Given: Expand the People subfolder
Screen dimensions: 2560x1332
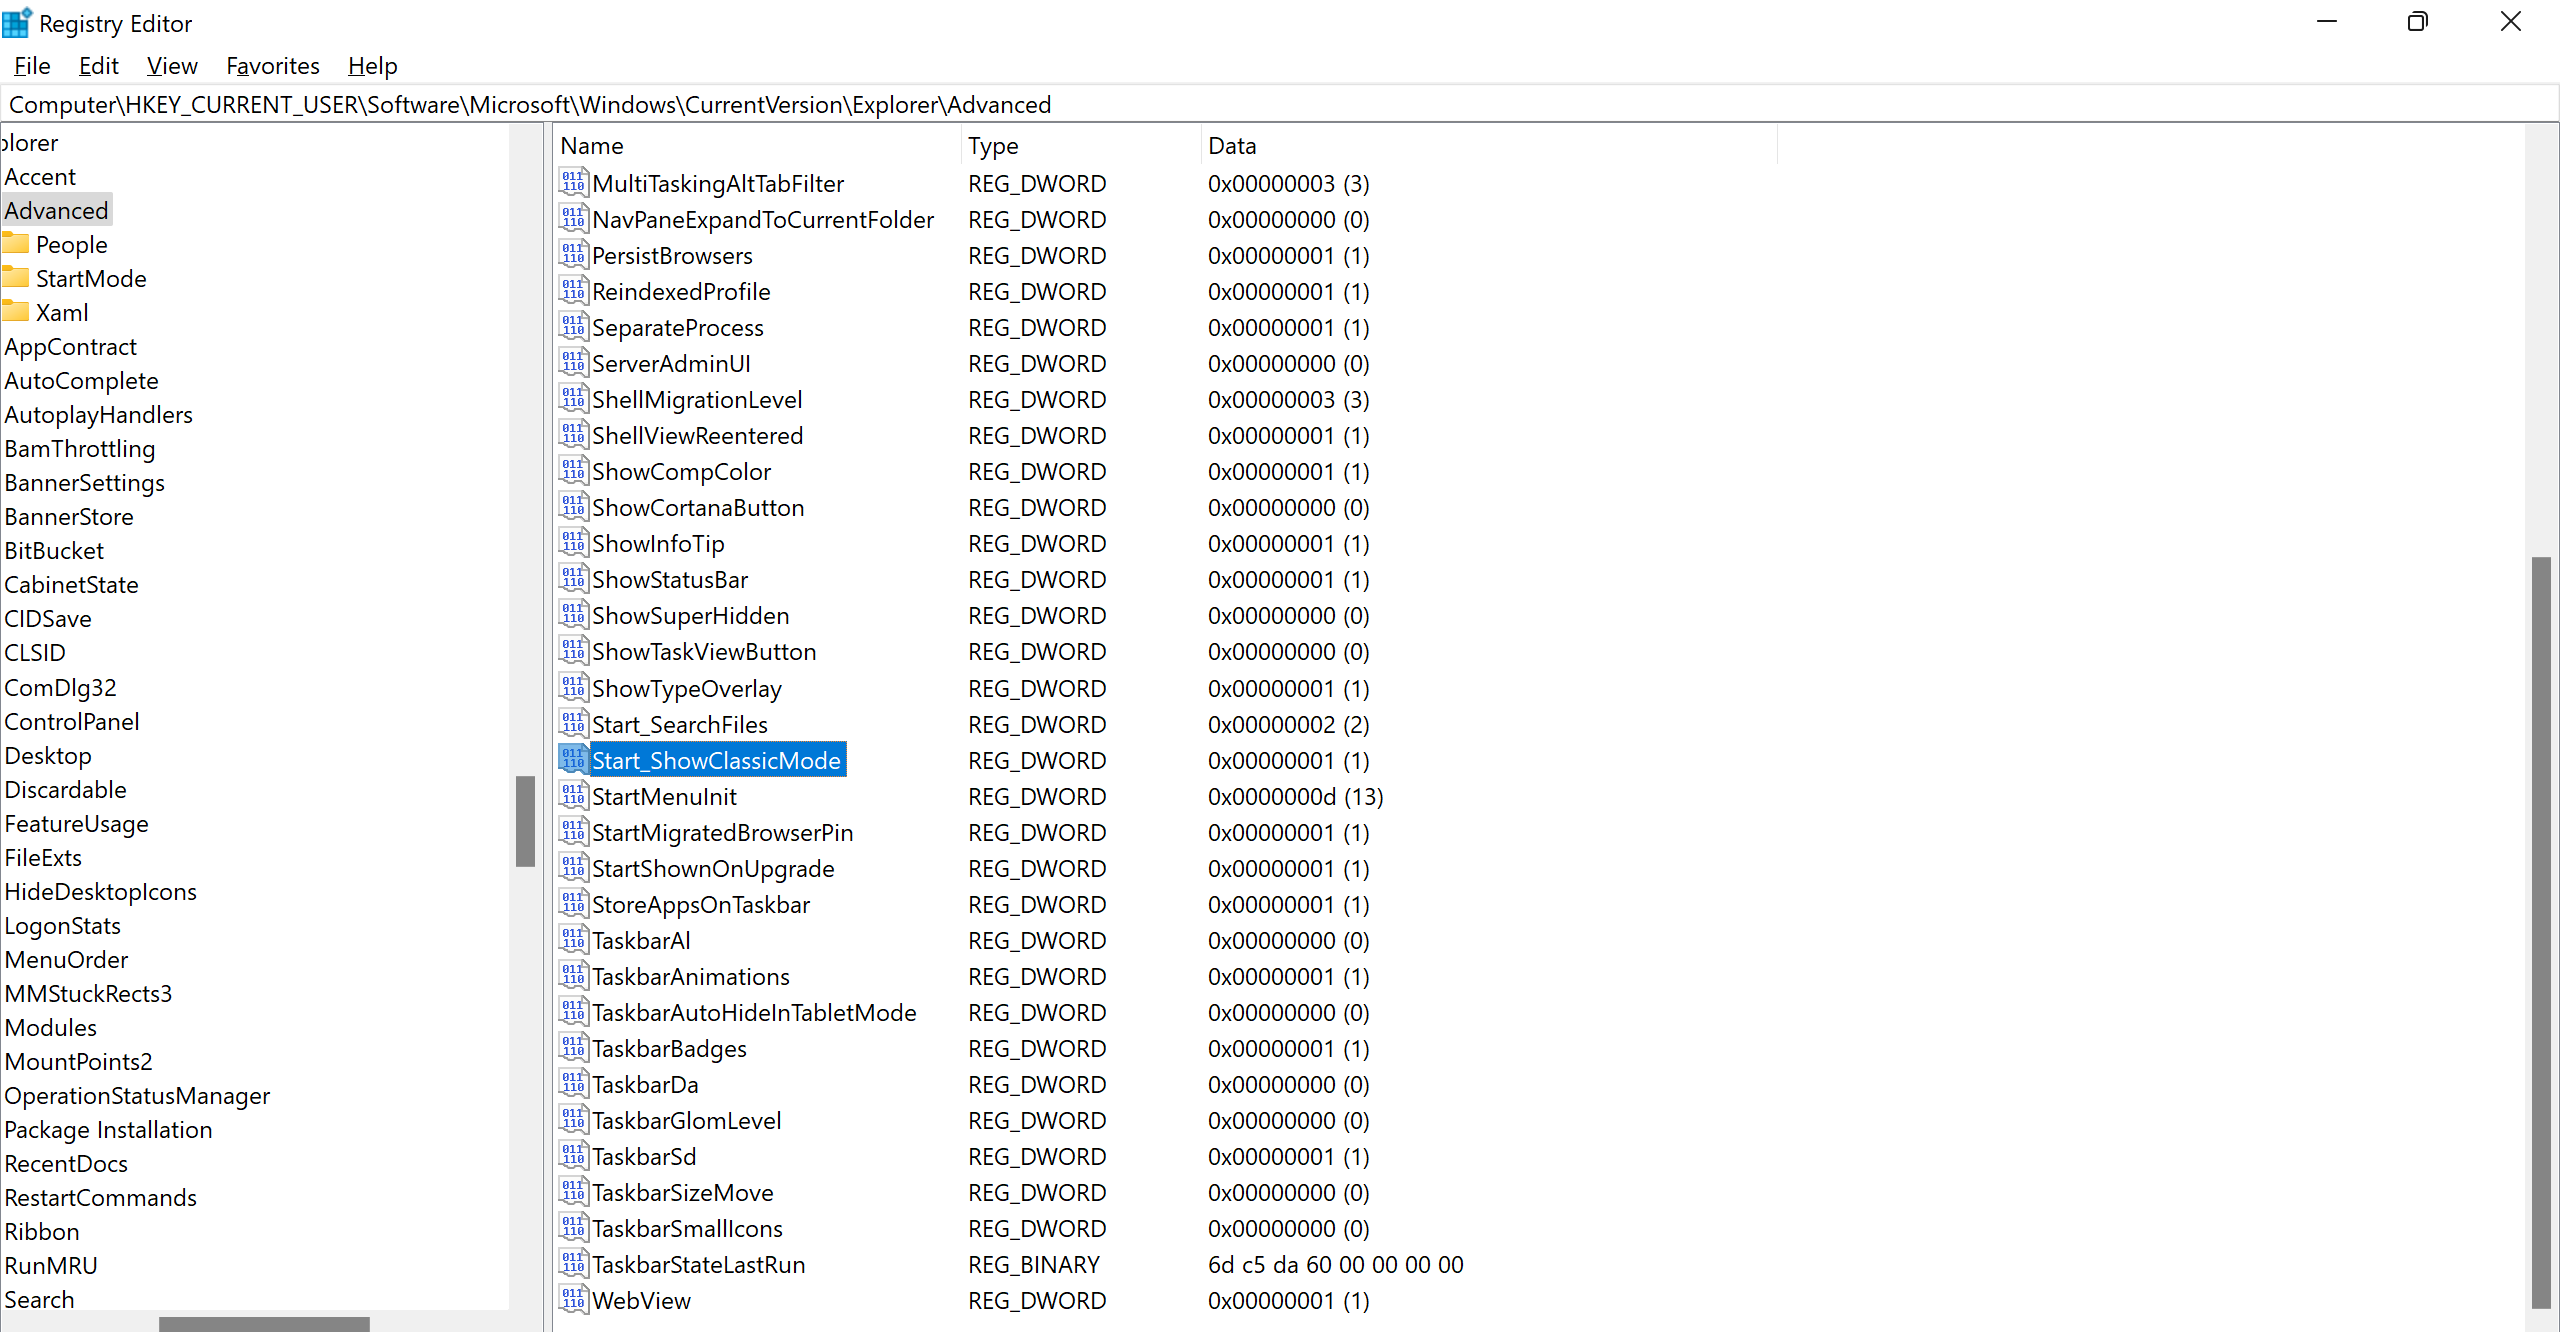Looking at the screenshot, I should (68, 244).
